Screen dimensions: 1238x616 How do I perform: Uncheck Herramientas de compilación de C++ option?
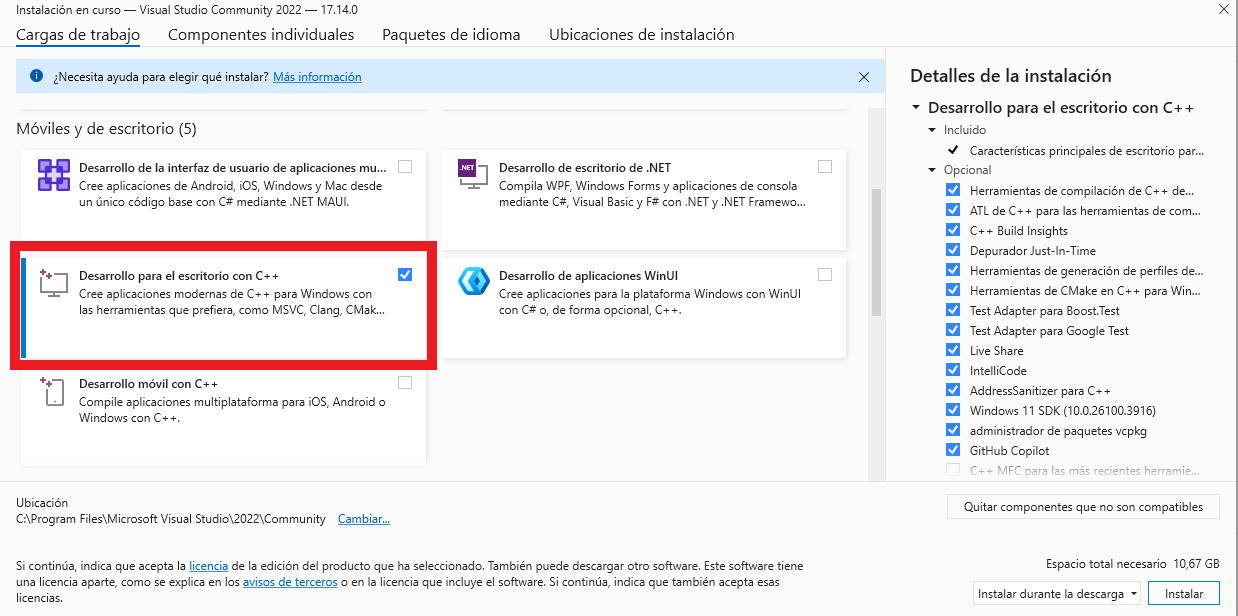coord(953,190)
